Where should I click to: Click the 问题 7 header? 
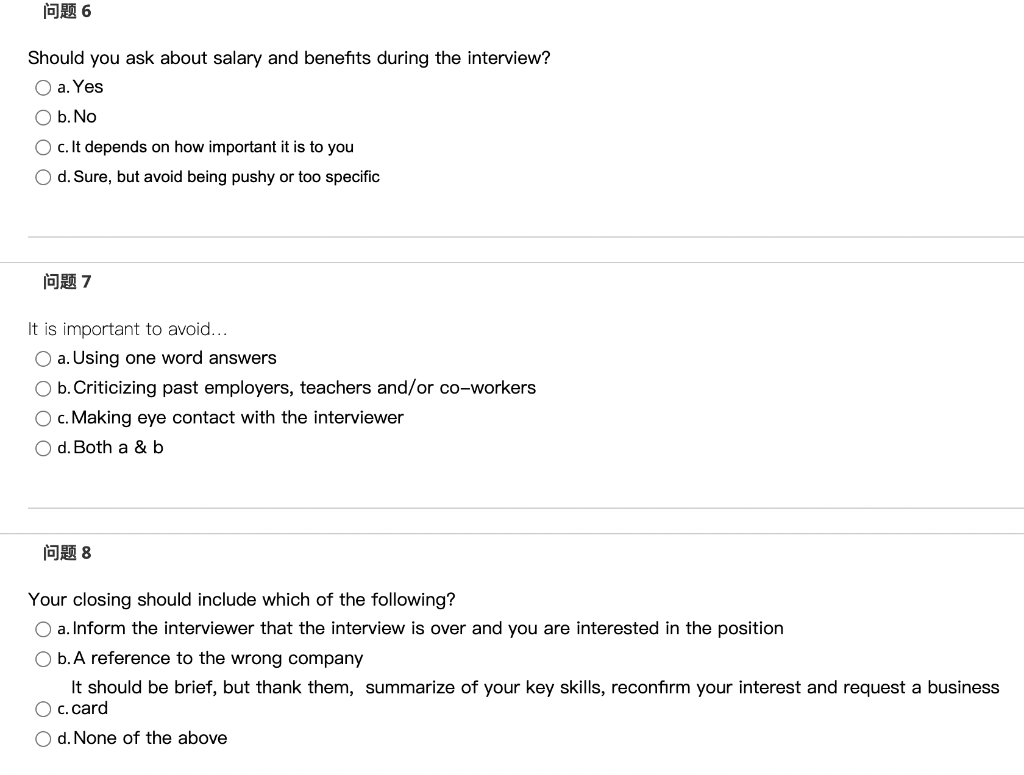67,282
